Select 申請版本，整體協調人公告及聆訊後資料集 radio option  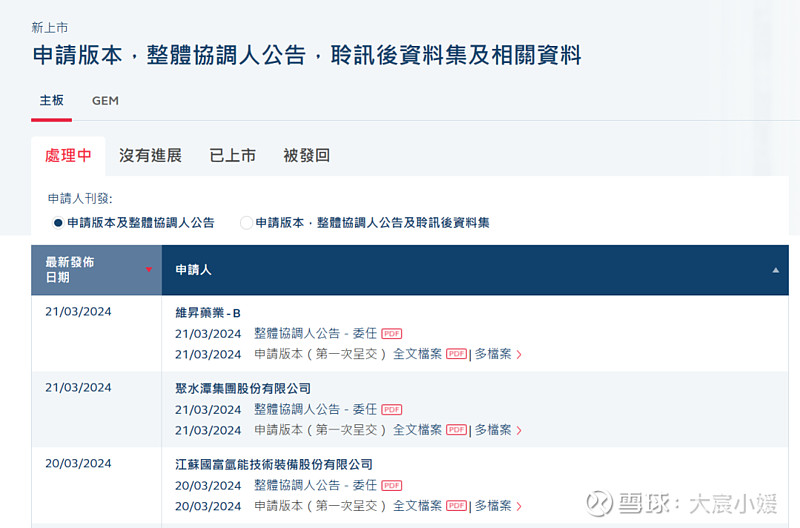[246, 223]
